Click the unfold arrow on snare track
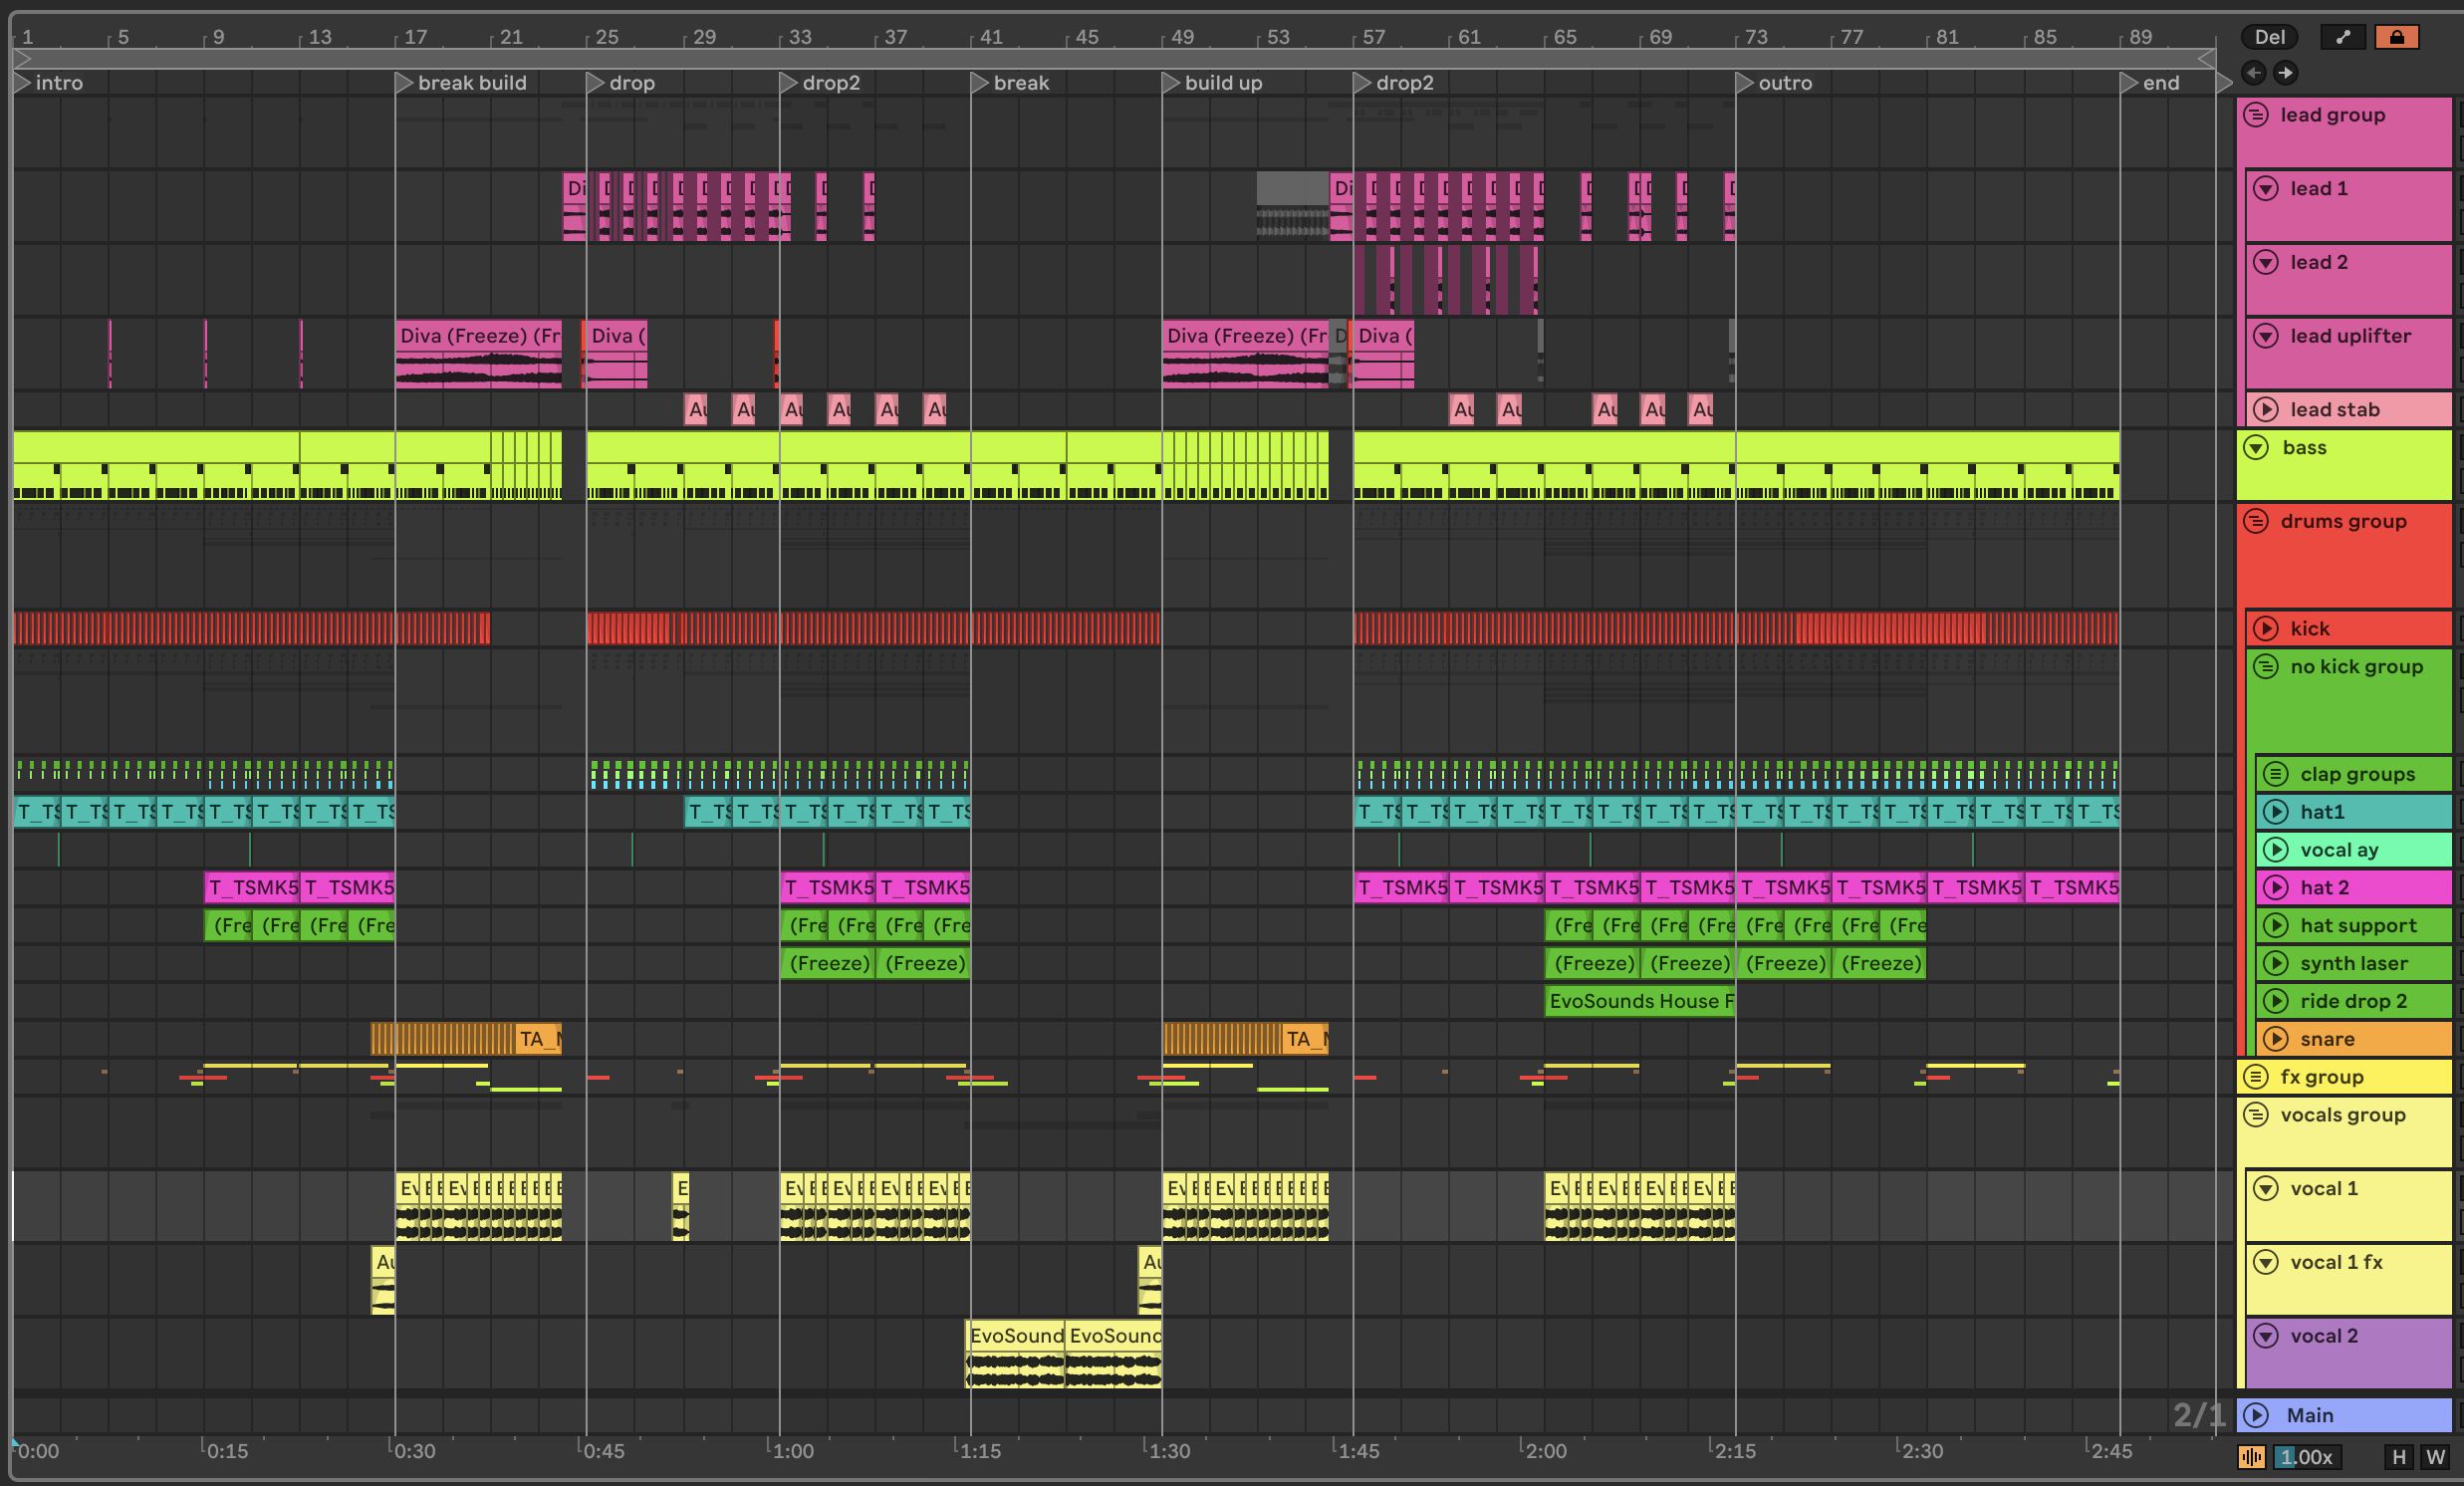 coord(2276,1039)
